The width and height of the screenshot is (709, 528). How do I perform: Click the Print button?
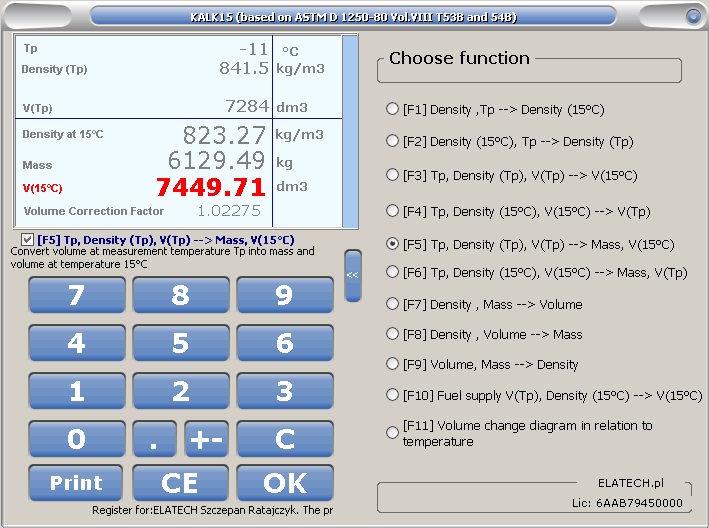point(76,483)
